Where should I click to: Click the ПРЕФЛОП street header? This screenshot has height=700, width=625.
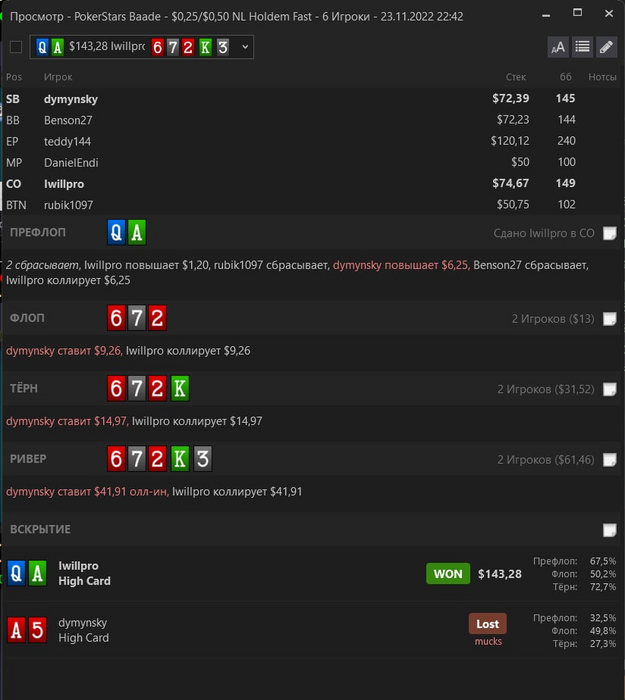pyautogui.click(x=38, y=232)
